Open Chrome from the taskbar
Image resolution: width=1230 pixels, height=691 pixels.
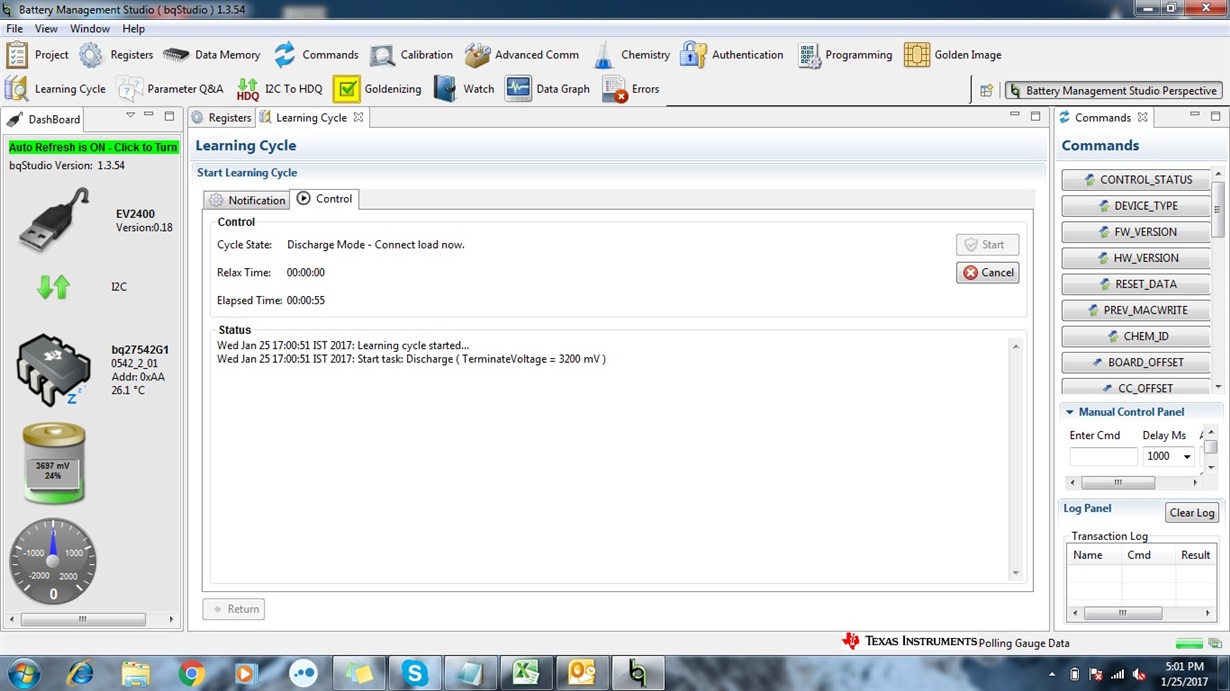point(191,674)
